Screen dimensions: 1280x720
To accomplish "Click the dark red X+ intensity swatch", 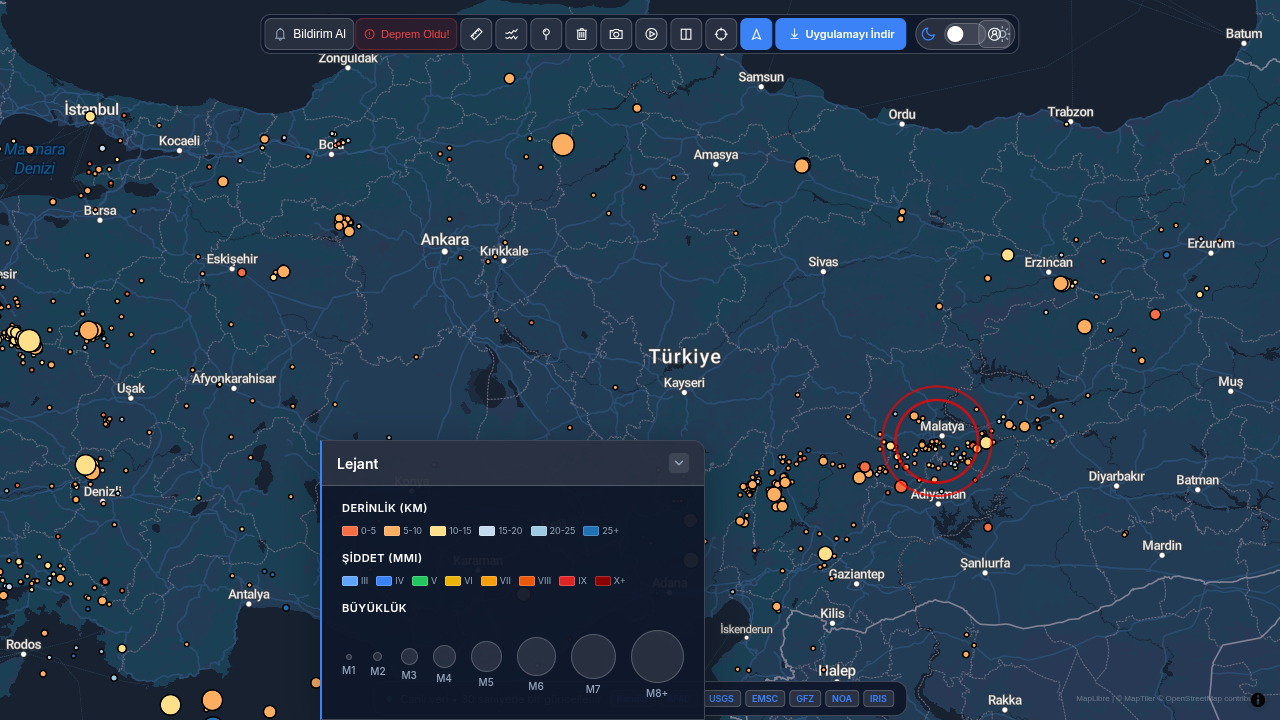I will (x=603, y=581).
